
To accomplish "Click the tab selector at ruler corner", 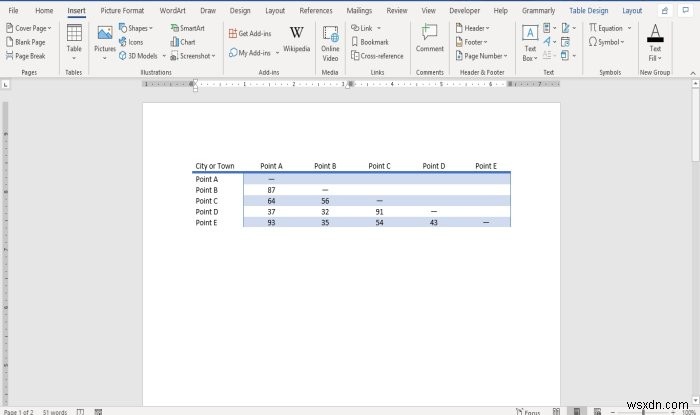I will coord(5,84).
